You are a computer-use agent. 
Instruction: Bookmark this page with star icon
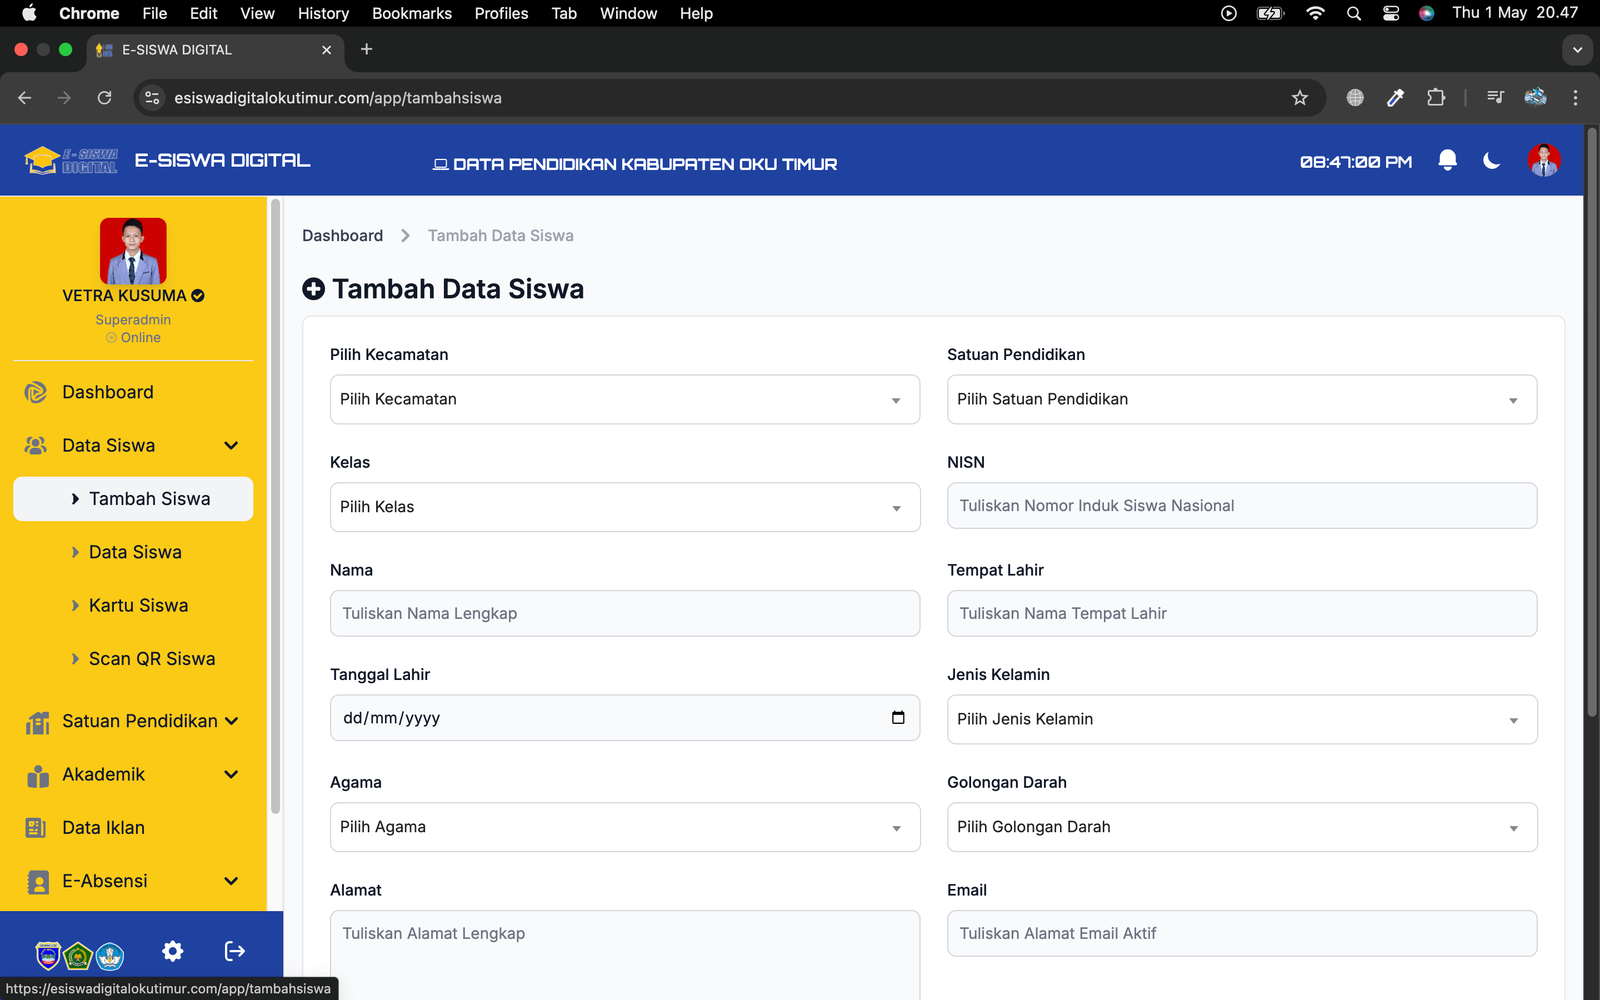1299,98
